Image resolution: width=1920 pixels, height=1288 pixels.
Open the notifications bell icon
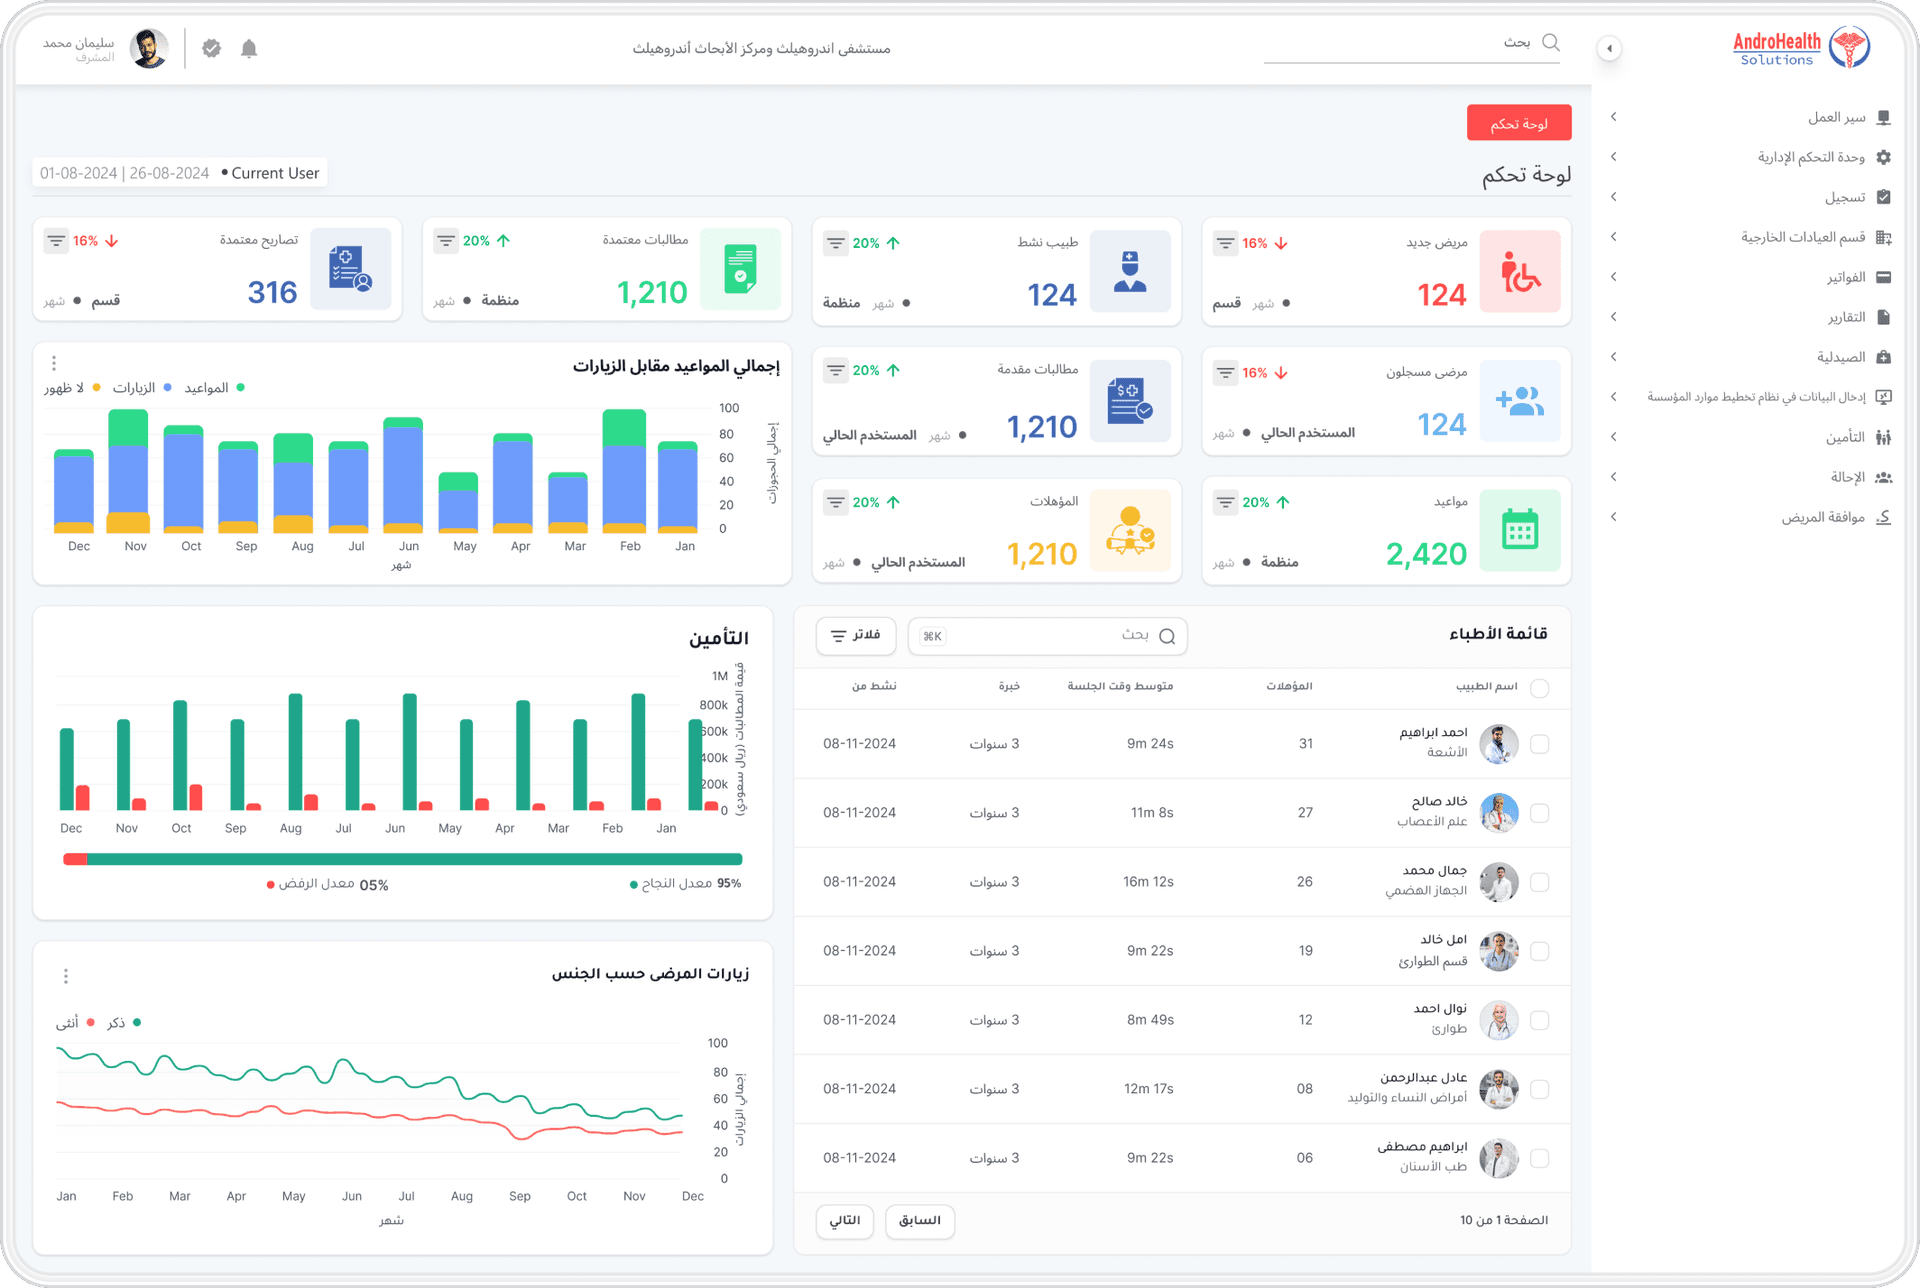pos(249,48)
